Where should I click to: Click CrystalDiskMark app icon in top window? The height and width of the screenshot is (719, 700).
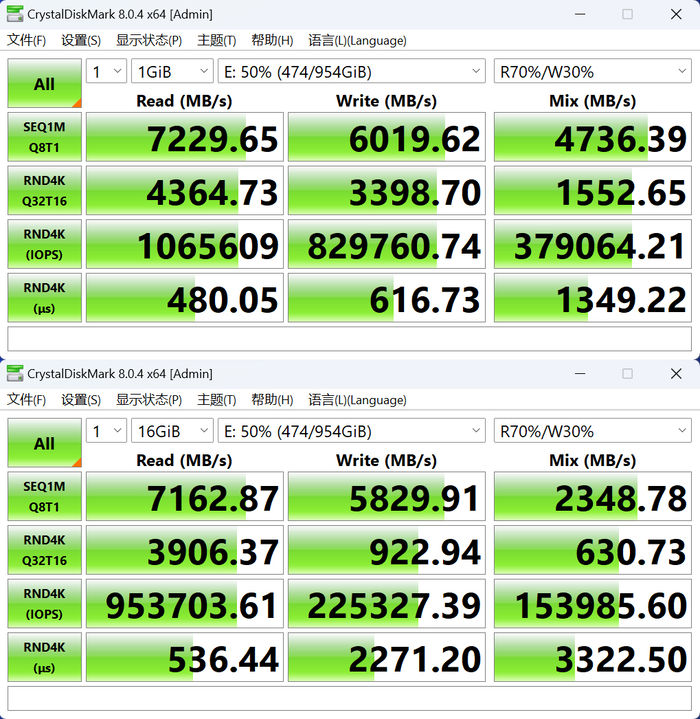(x=15, y=14)
